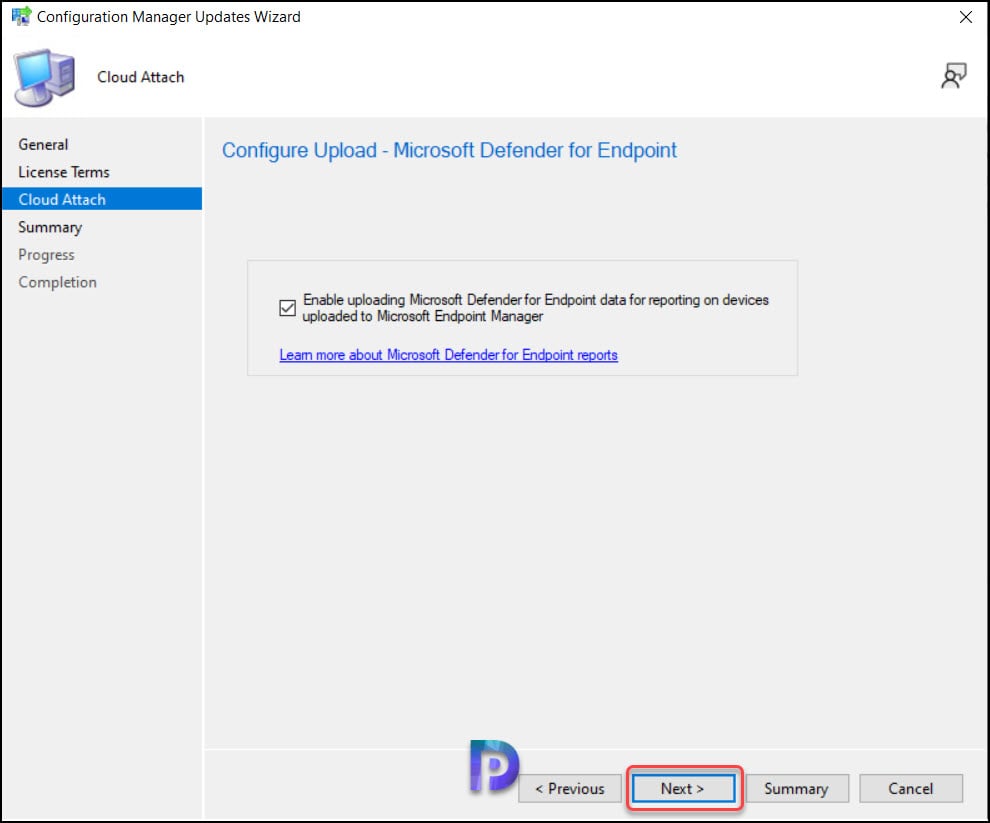The height and width of the screenshot is (823, 990).
Task: Click the Summary button at bottom
Action: click(797, 788)
